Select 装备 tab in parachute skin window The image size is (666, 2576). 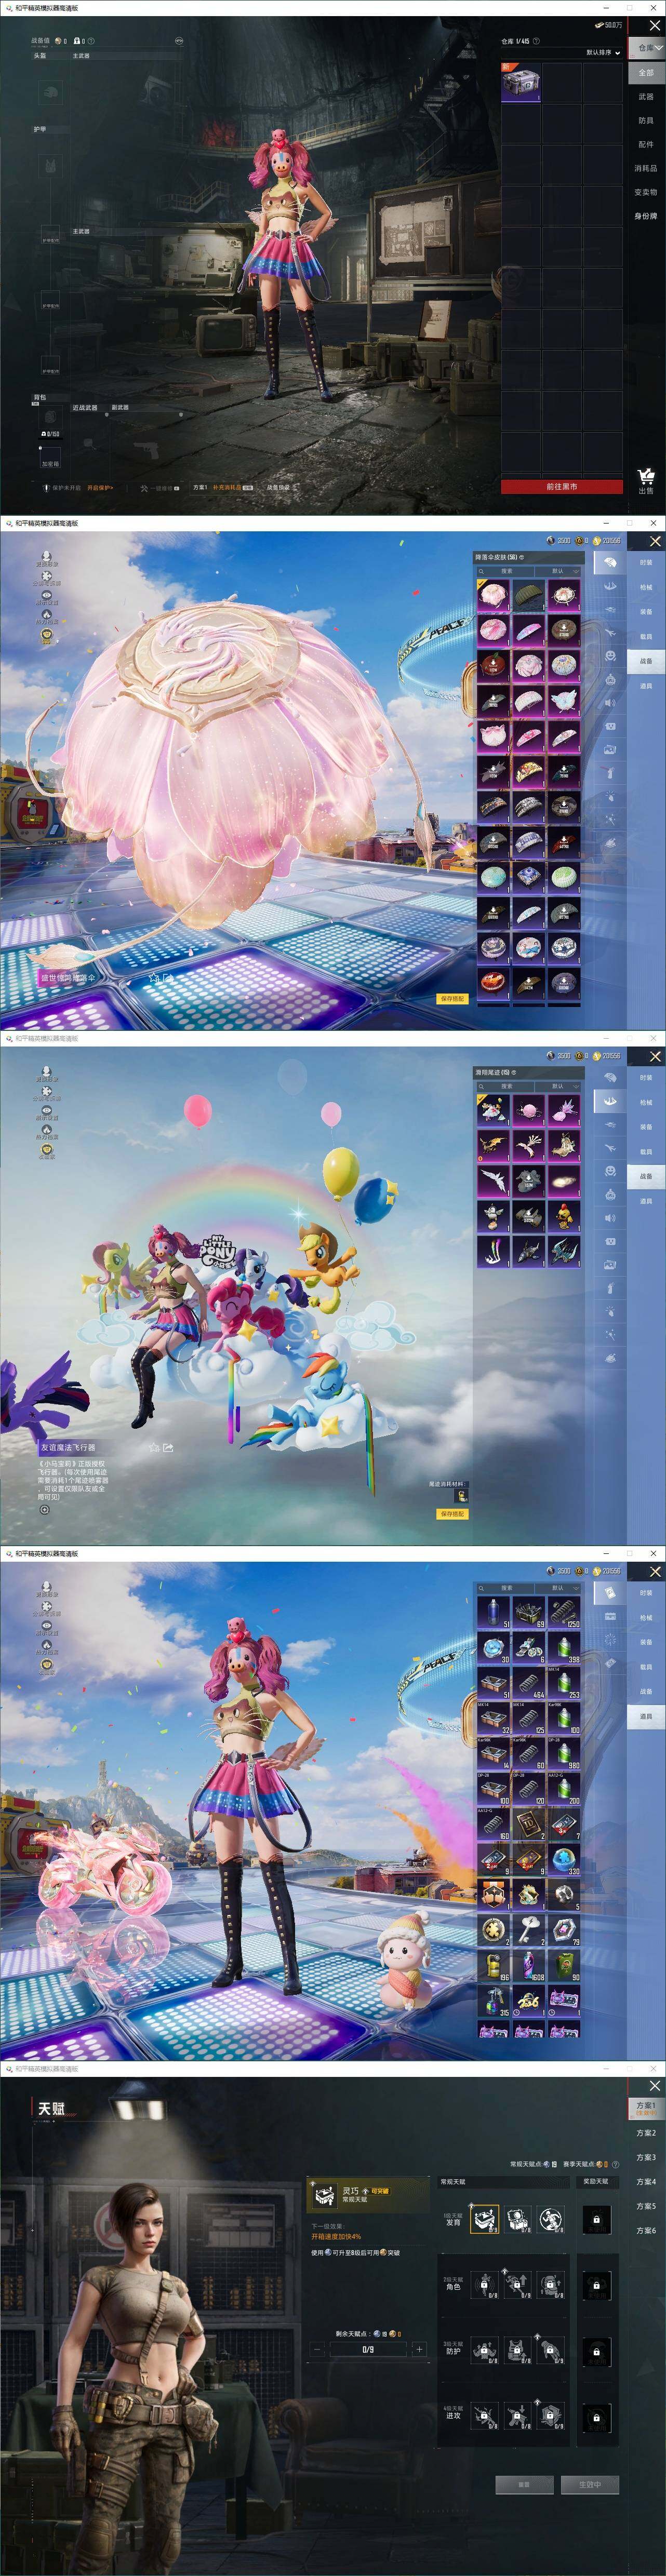pos(646,612)
